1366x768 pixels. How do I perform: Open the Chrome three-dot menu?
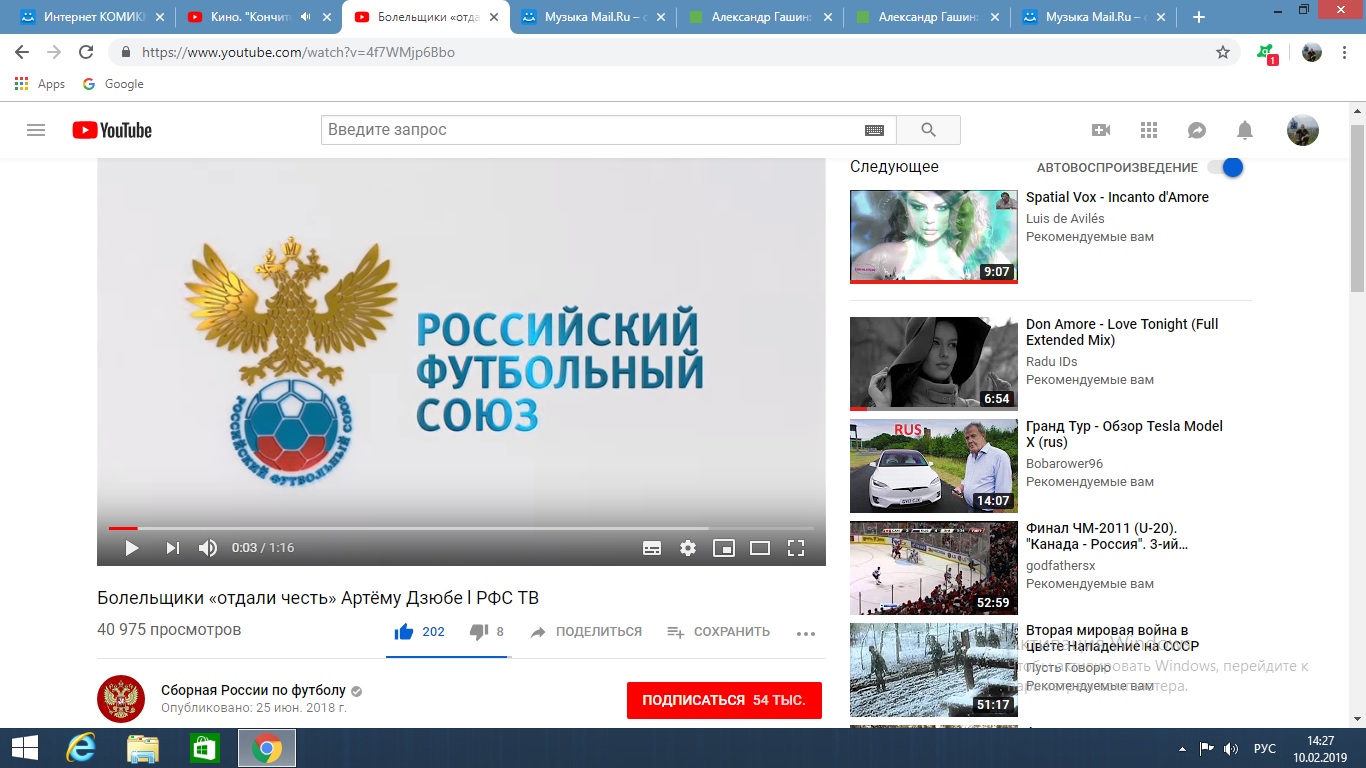click(1345, 52)
